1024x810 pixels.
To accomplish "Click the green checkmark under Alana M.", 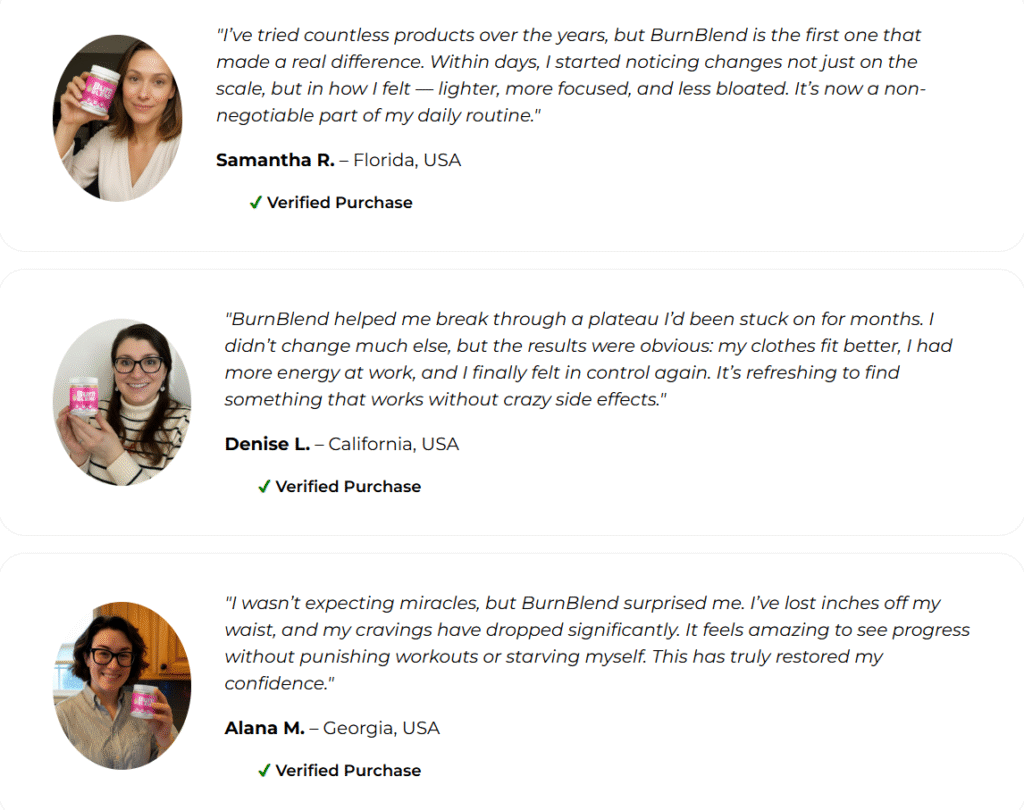I will click(264, 771).
